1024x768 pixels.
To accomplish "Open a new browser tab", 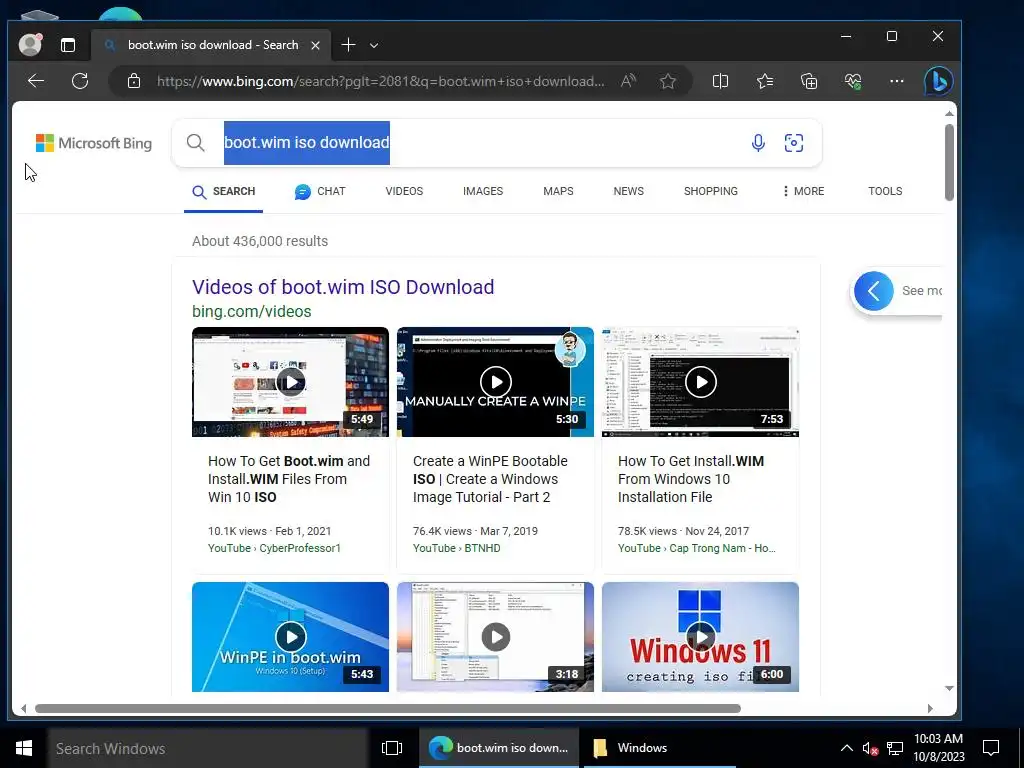I will point(349,44).
